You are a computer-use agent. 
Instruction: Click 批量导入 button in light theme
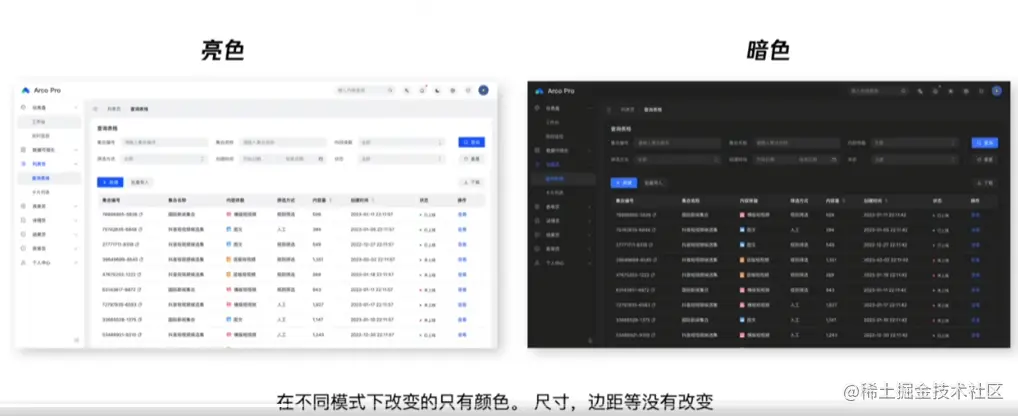coord(140,182)
